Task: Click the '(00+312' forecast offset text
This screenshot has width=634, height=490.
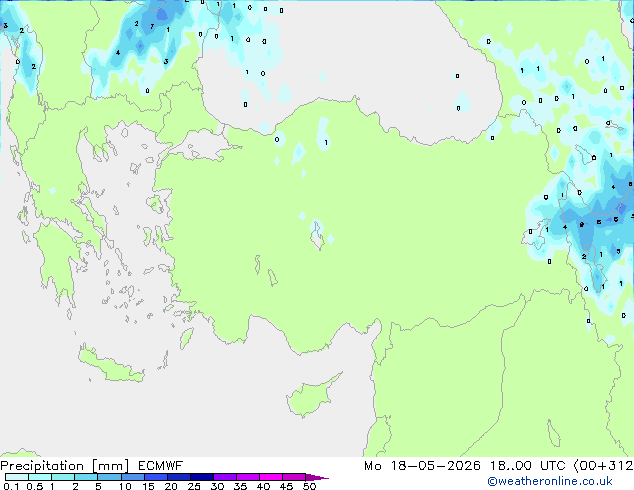Action: [x=603, y=466]
